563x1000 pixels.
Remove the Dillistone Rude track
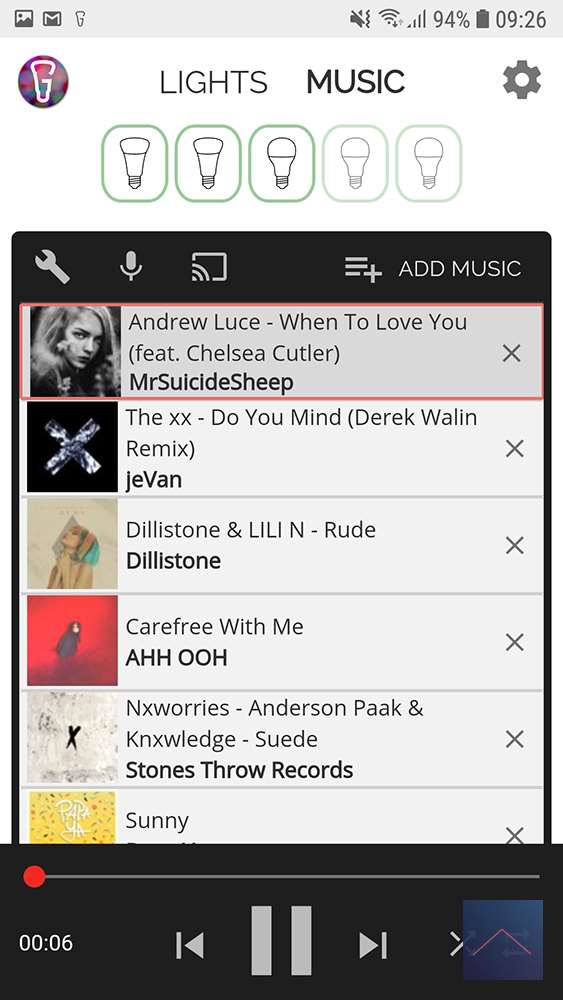tap(515, 545)
